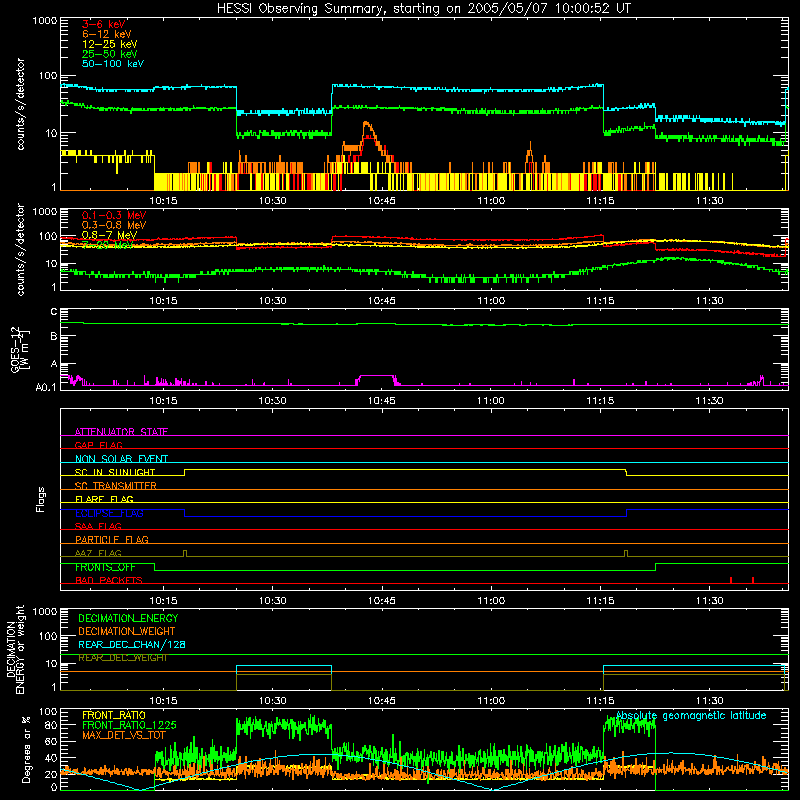Screen dimensions: 800x800
Task: Select the SAA_FLAG label
Action: click(98, 527)
